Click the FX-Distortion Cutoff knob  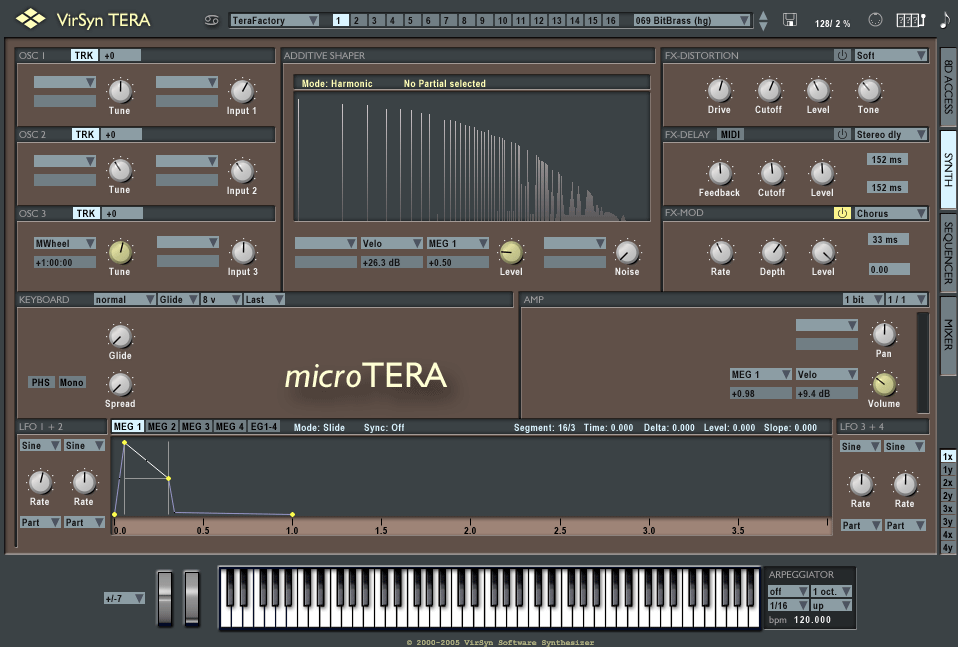(x=769, y=90)
